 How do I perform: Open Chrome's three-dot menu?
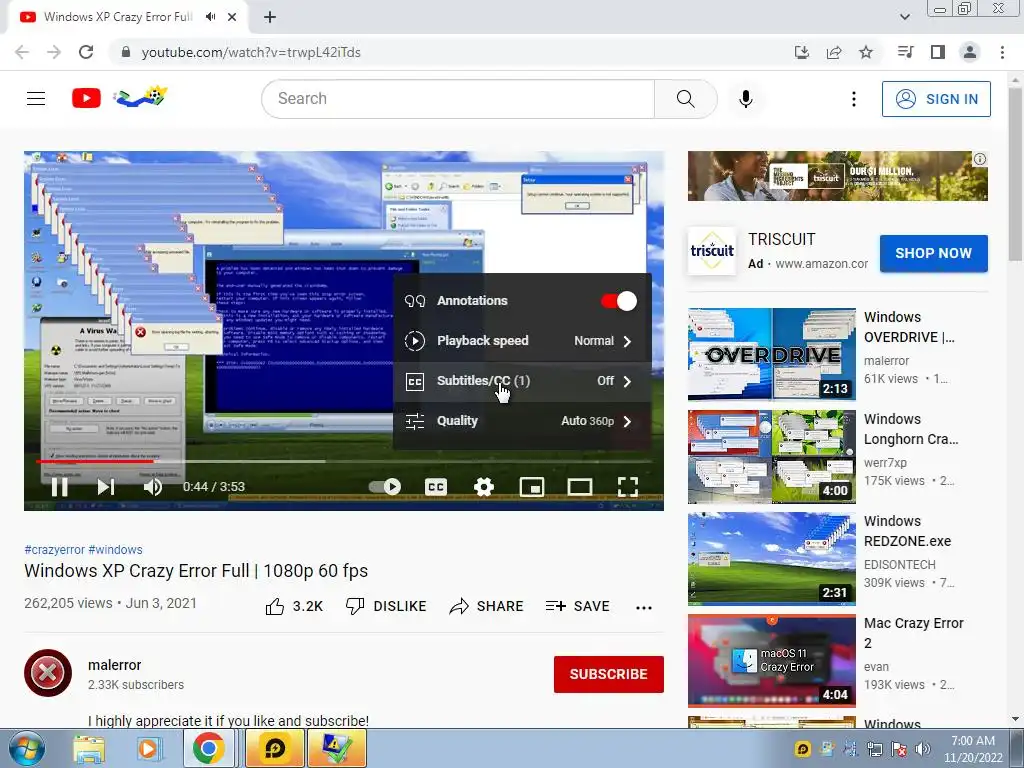(1002, 52)
